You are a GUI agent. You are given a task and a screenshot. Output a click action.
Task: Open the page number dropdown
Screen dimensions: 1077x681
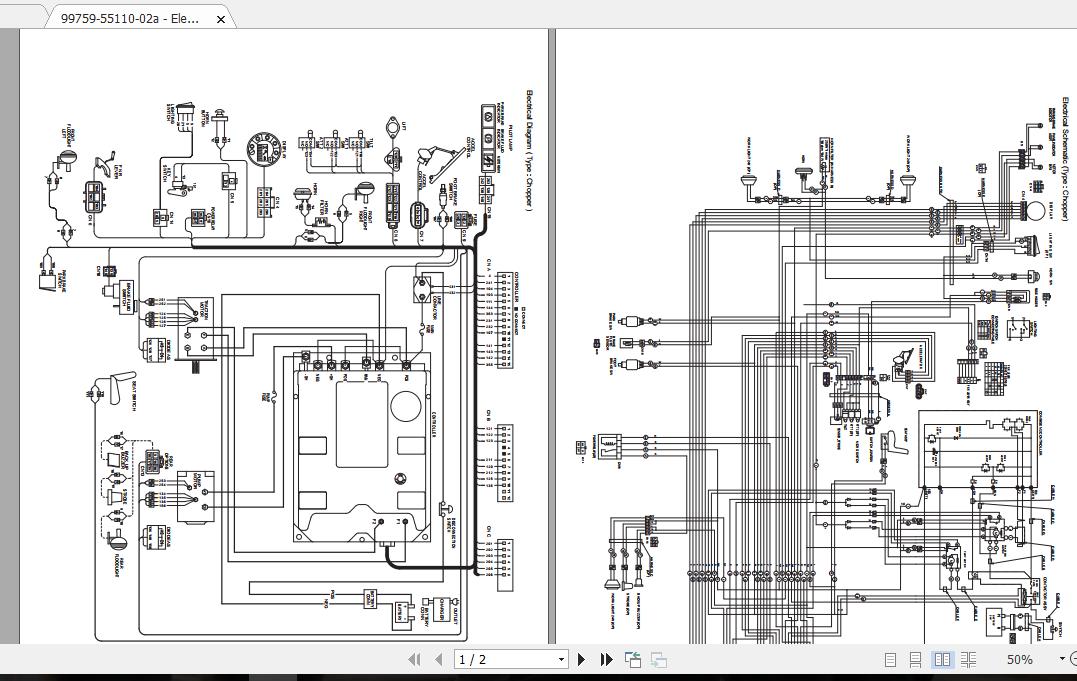tap(560, 660)
